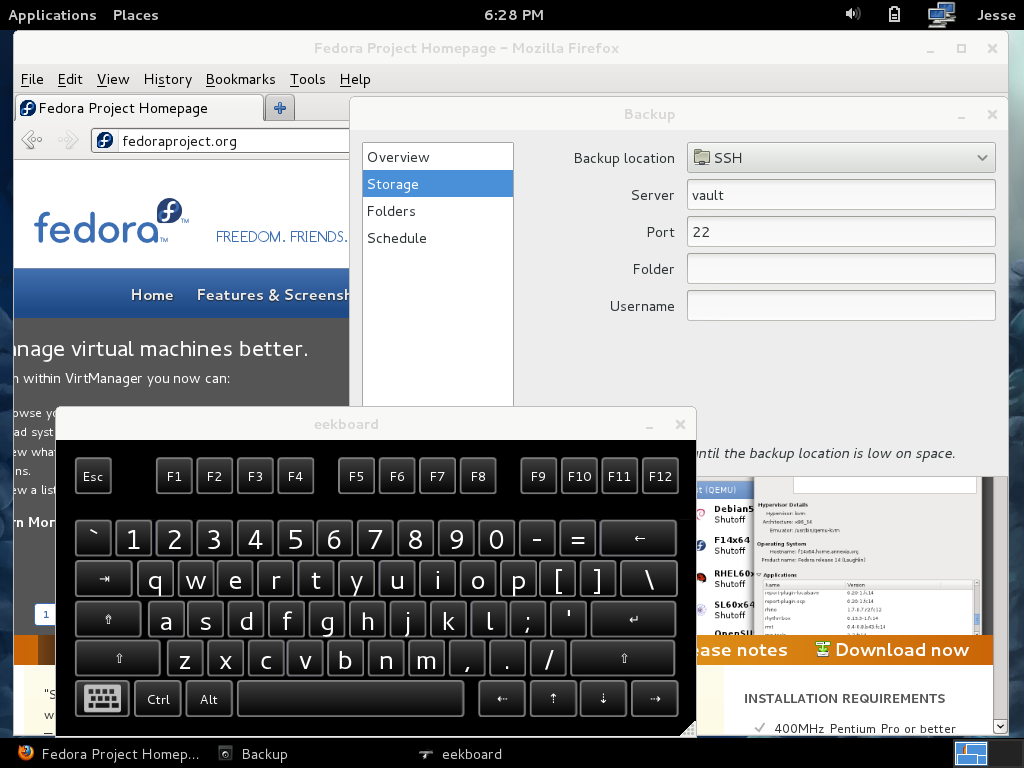Tap the F12 key on eekboard
1024x768 pixels.
click(660, 476)
